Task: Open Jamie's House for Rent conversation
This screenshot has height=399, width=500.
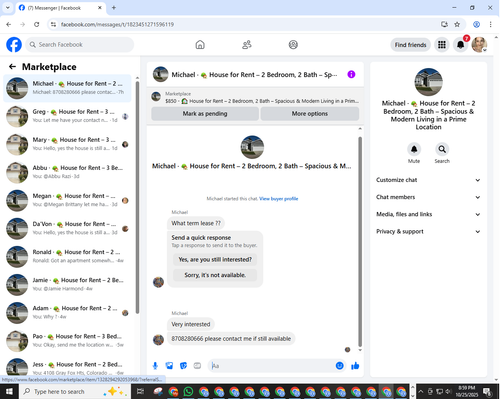Action: [67, 284]
